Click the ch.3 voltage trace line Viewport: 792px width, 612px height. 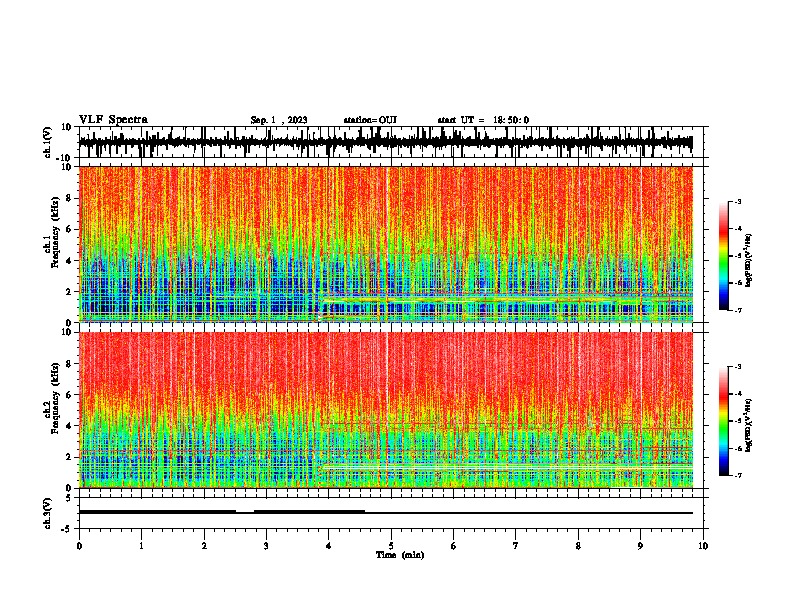[386, 512]
